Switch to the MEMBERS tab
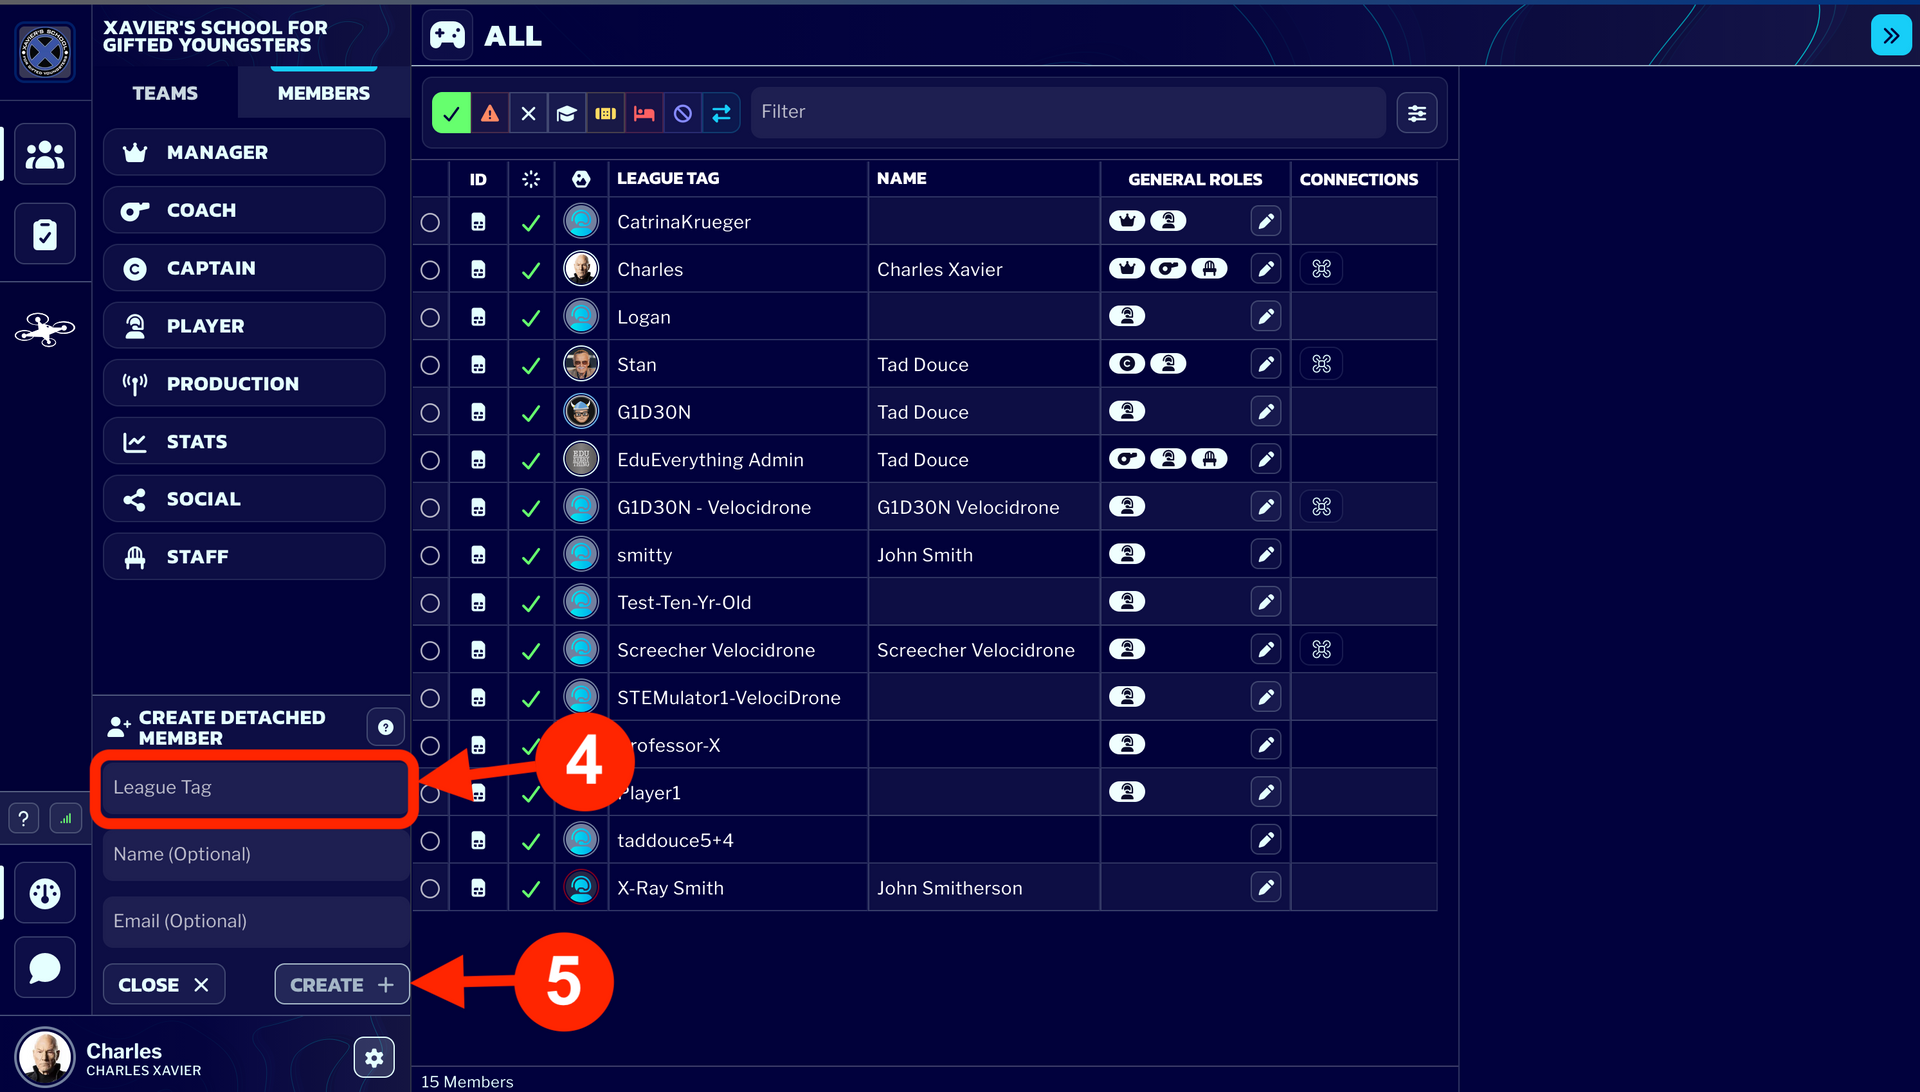This screenshot has height=1092, width=1920. point(324,93)
